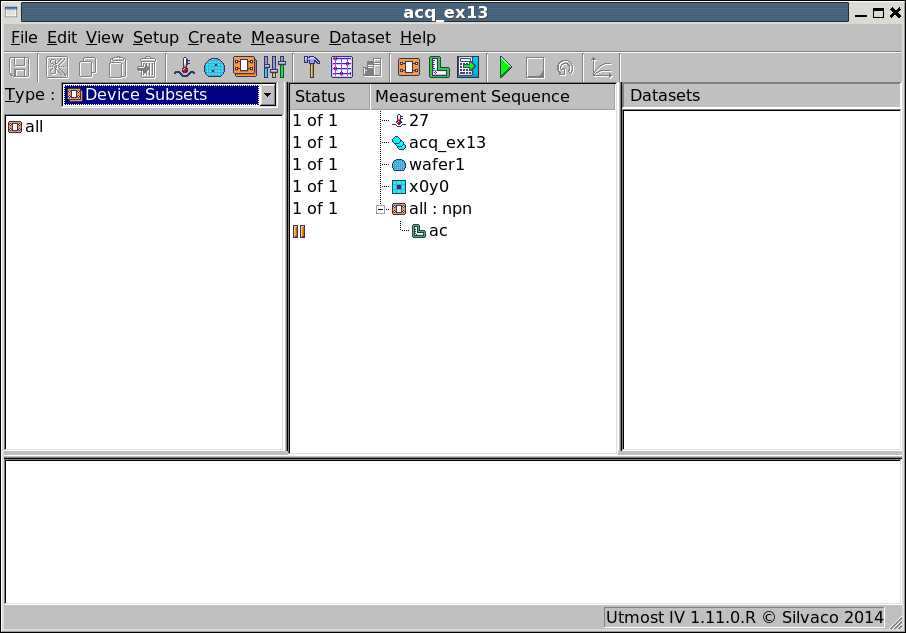This screenshot has width=906, height=633.
Task: Click the Copy icon in toolbar
Action: [88, 68]
